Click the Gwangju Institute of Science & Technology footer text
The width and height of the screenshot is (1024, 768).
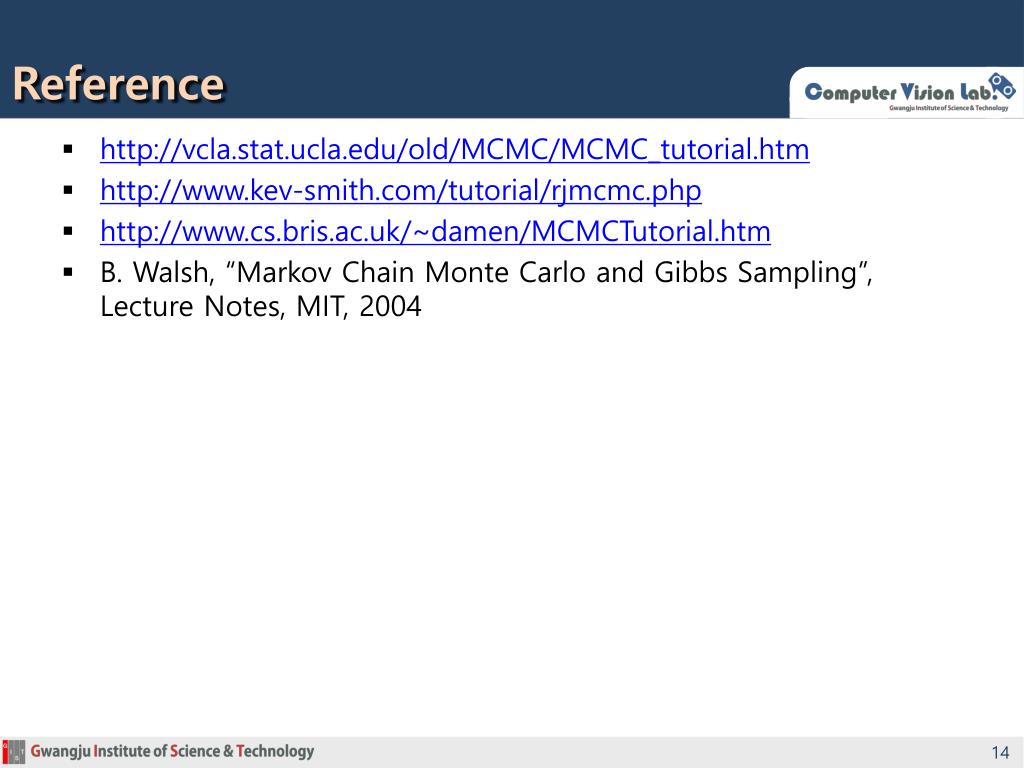pyautogui.click(x=172, y=752)
